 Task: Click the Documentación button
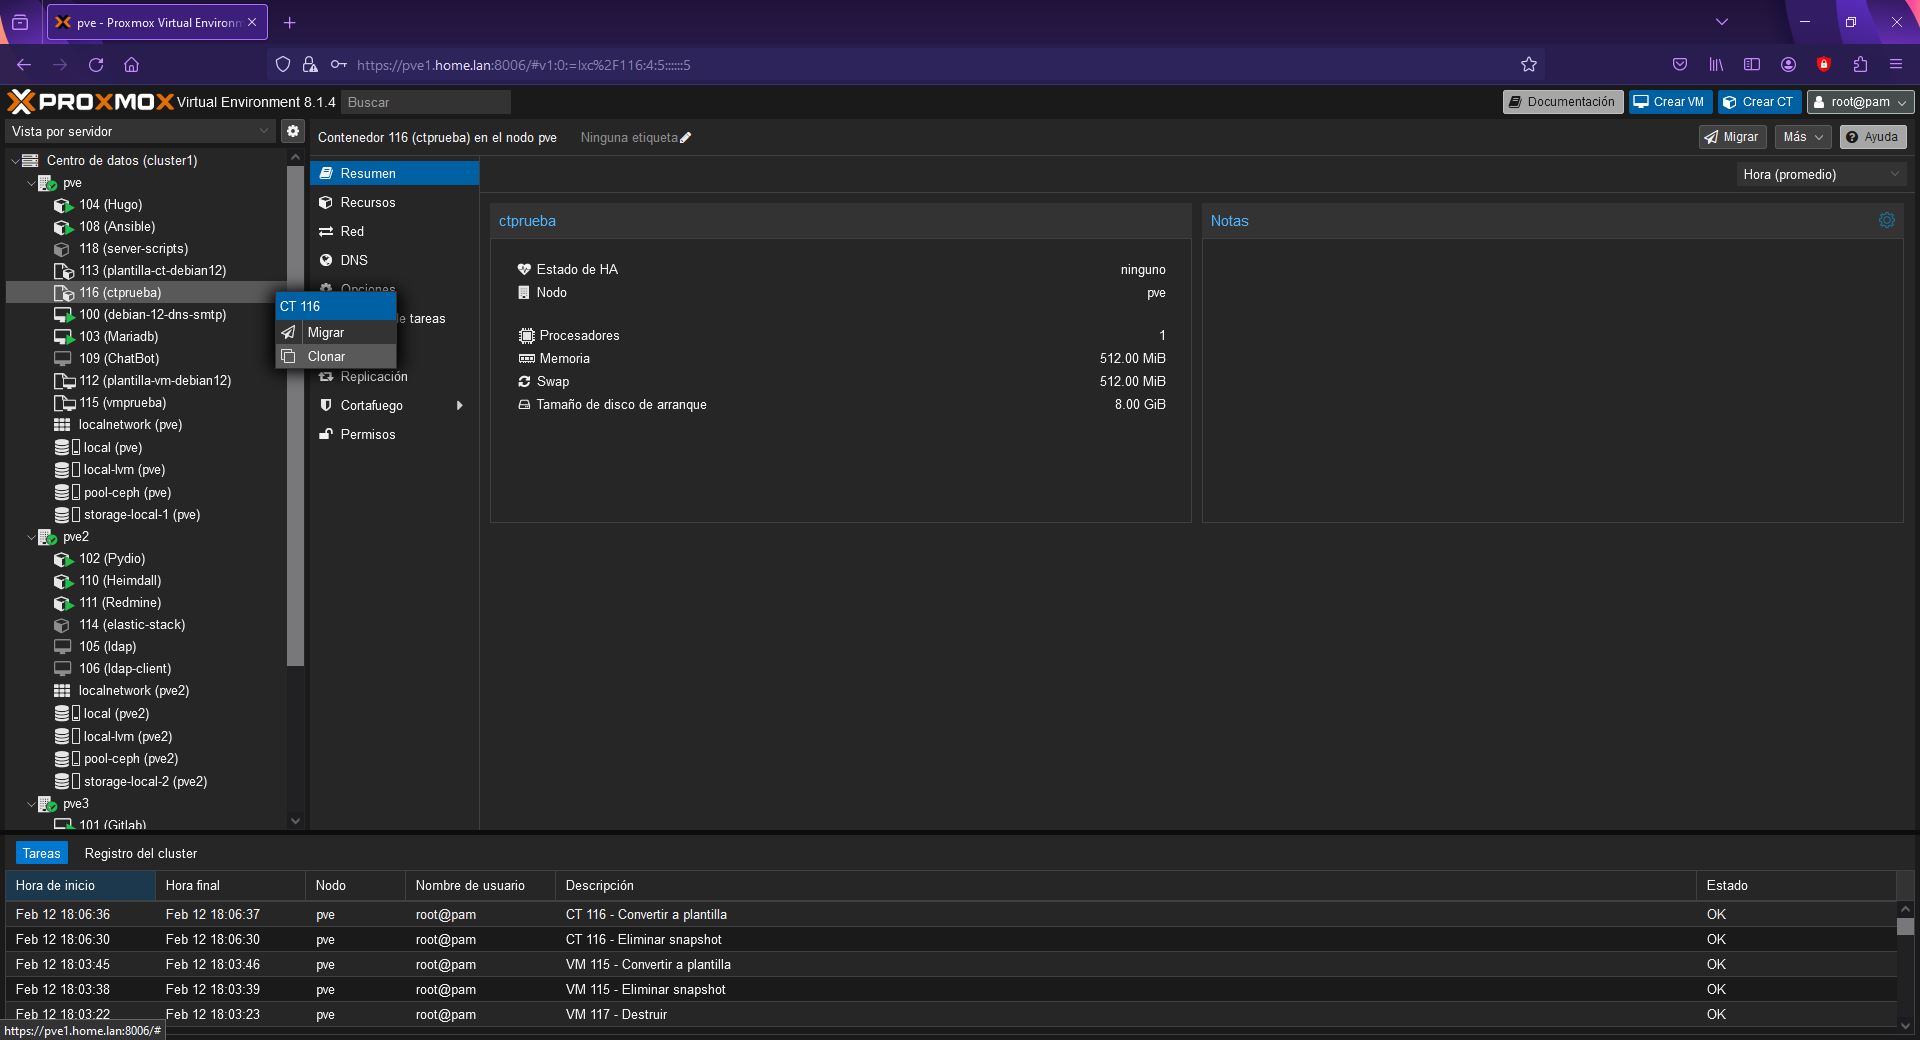pos(1562,102)
